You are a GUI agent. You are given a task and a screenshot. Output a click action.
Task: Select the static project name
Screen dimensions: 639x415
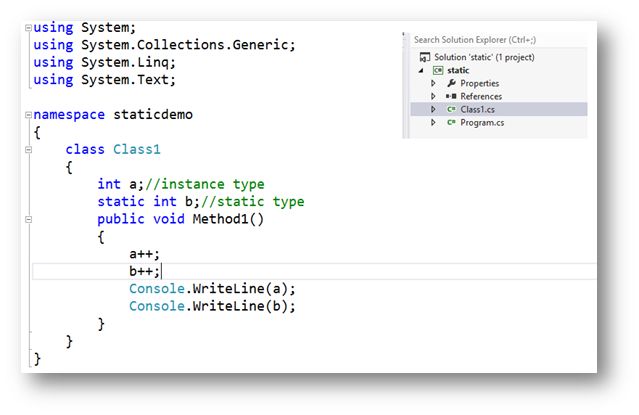tap(458, 71)
